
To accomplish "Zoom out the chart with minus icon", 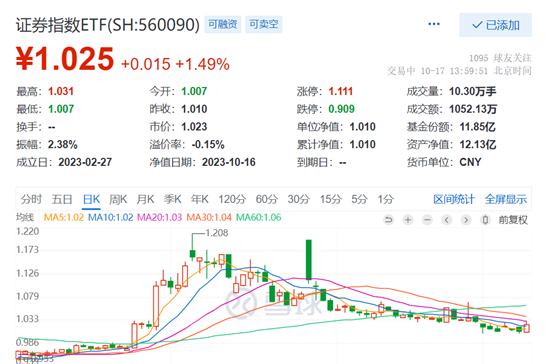I will tap(427, 220).
